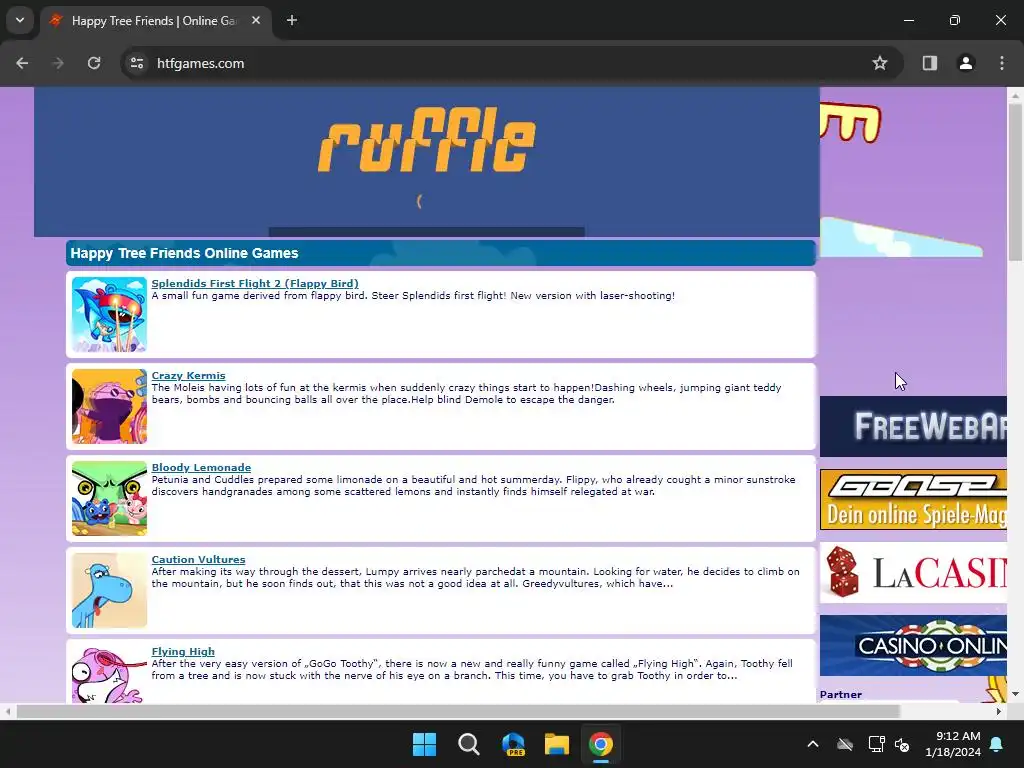The width and height of the screenshot is (1024, 768).
Task: Open the browser side panel
Action: 929,63
